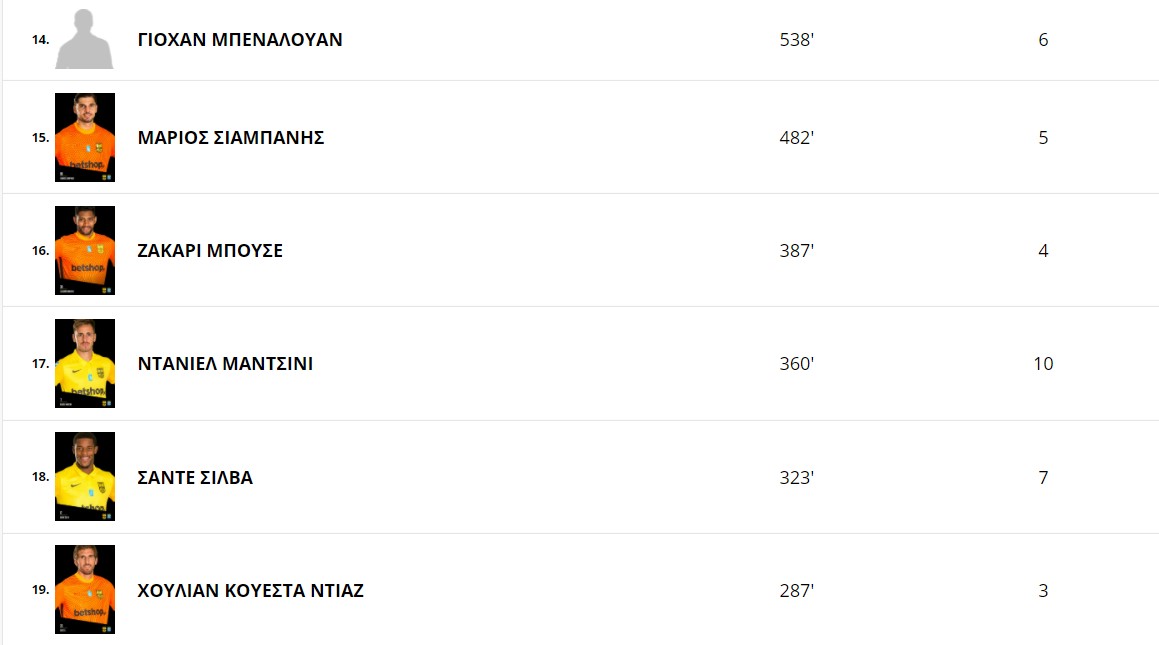Image resolution: width=1159 pixels, height=645 pixels.
Task: Open the ΓΙΟΧΑΝ ΜΠΕΝΑΛΟΥΑΝ name link
Action: click(x=240, y=40)
